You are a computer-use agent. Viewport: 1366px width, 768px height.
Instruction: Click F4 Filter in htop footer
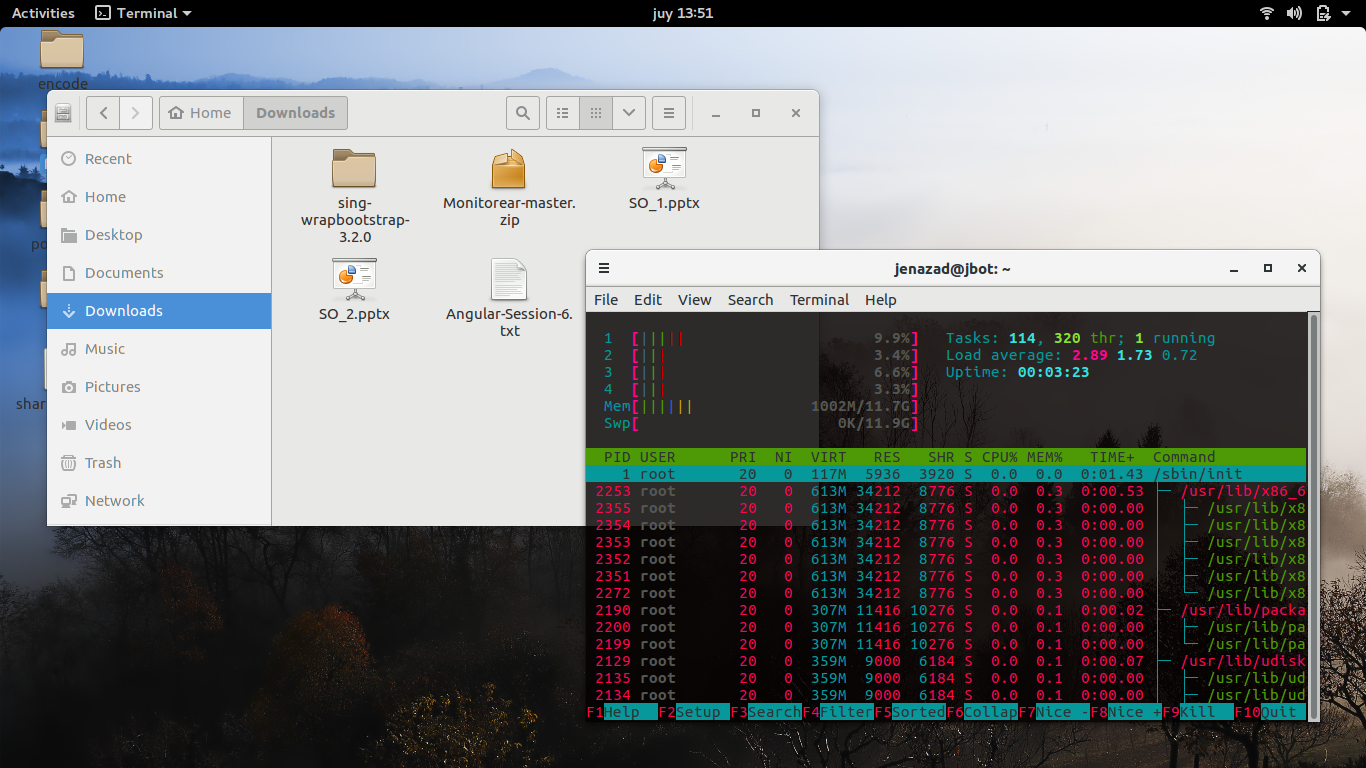838,712
